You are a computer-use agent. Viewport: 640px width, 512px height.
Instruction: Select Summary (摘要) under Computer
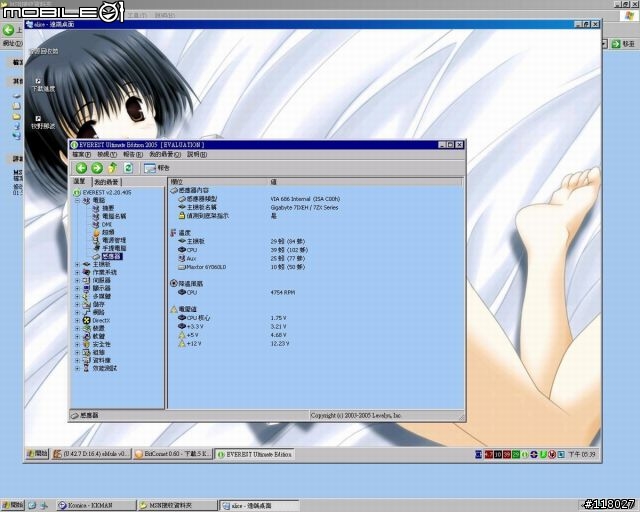[x=108, y=208]
